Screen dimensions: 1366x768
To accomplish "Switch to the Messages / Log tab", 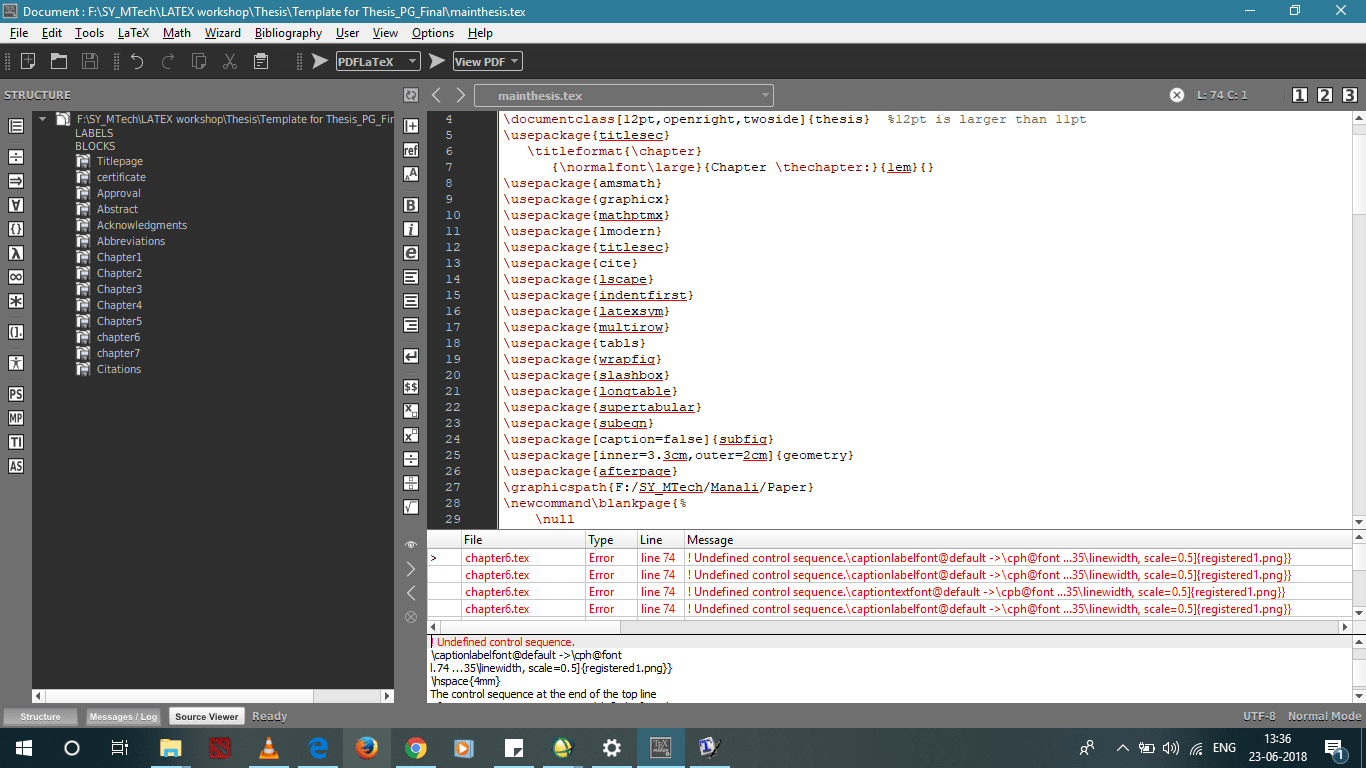I will tap(123, 716).
